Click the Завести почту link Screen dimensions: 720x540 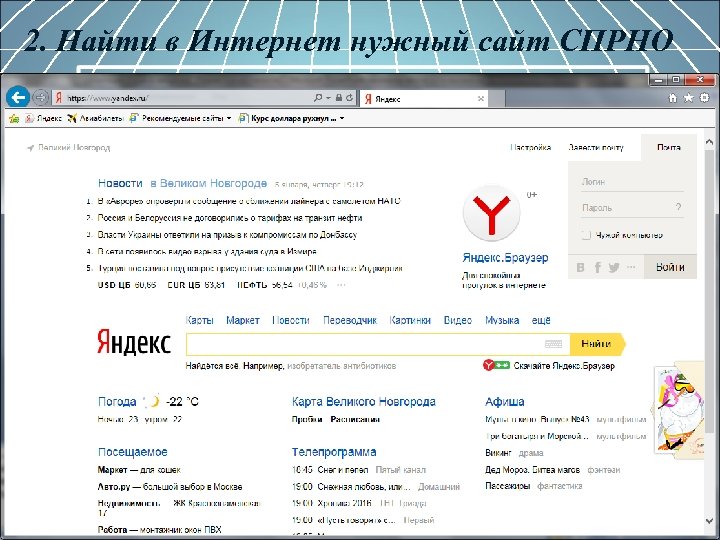[596, 148]
